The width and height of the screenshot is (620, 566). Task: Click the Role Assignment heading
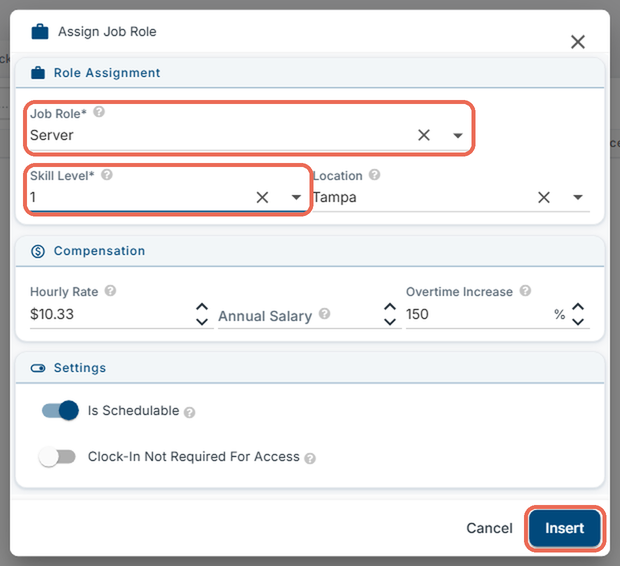click(107, 73)
